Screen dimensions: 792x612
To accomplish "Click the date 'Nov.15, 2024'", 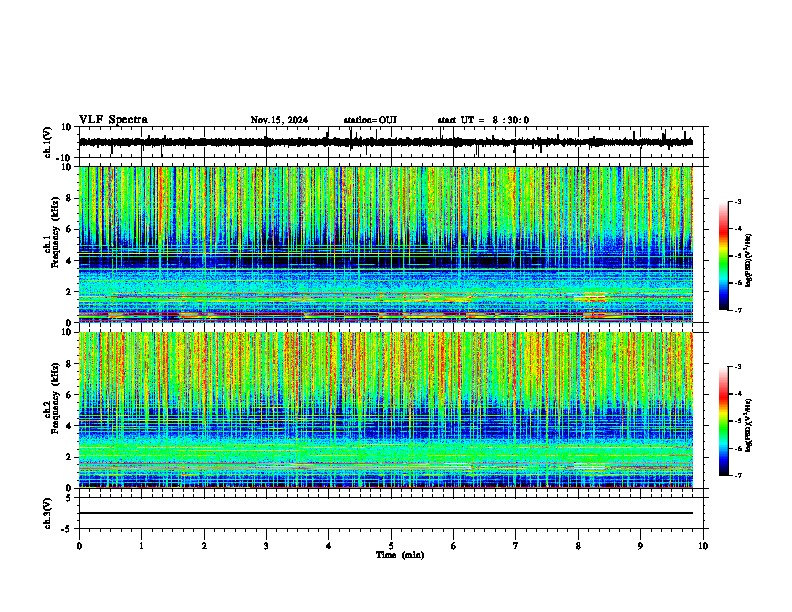I will 279,120.
